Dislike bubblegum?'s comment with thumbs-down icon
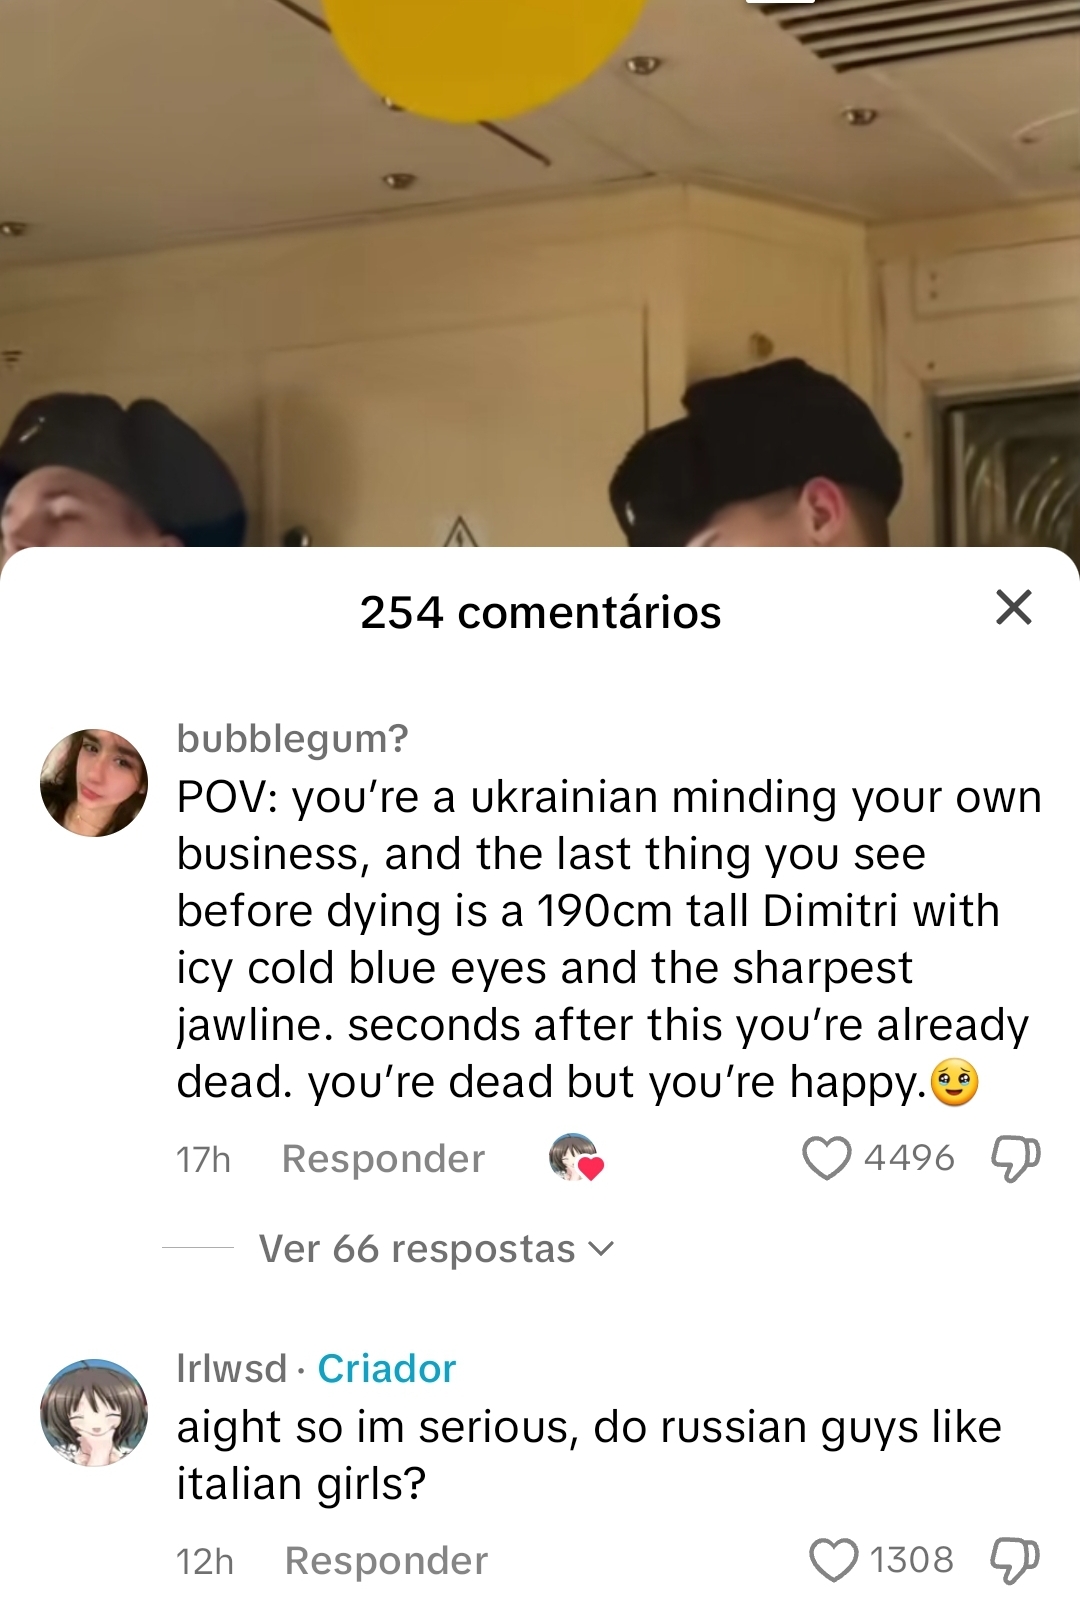 1016,1158
